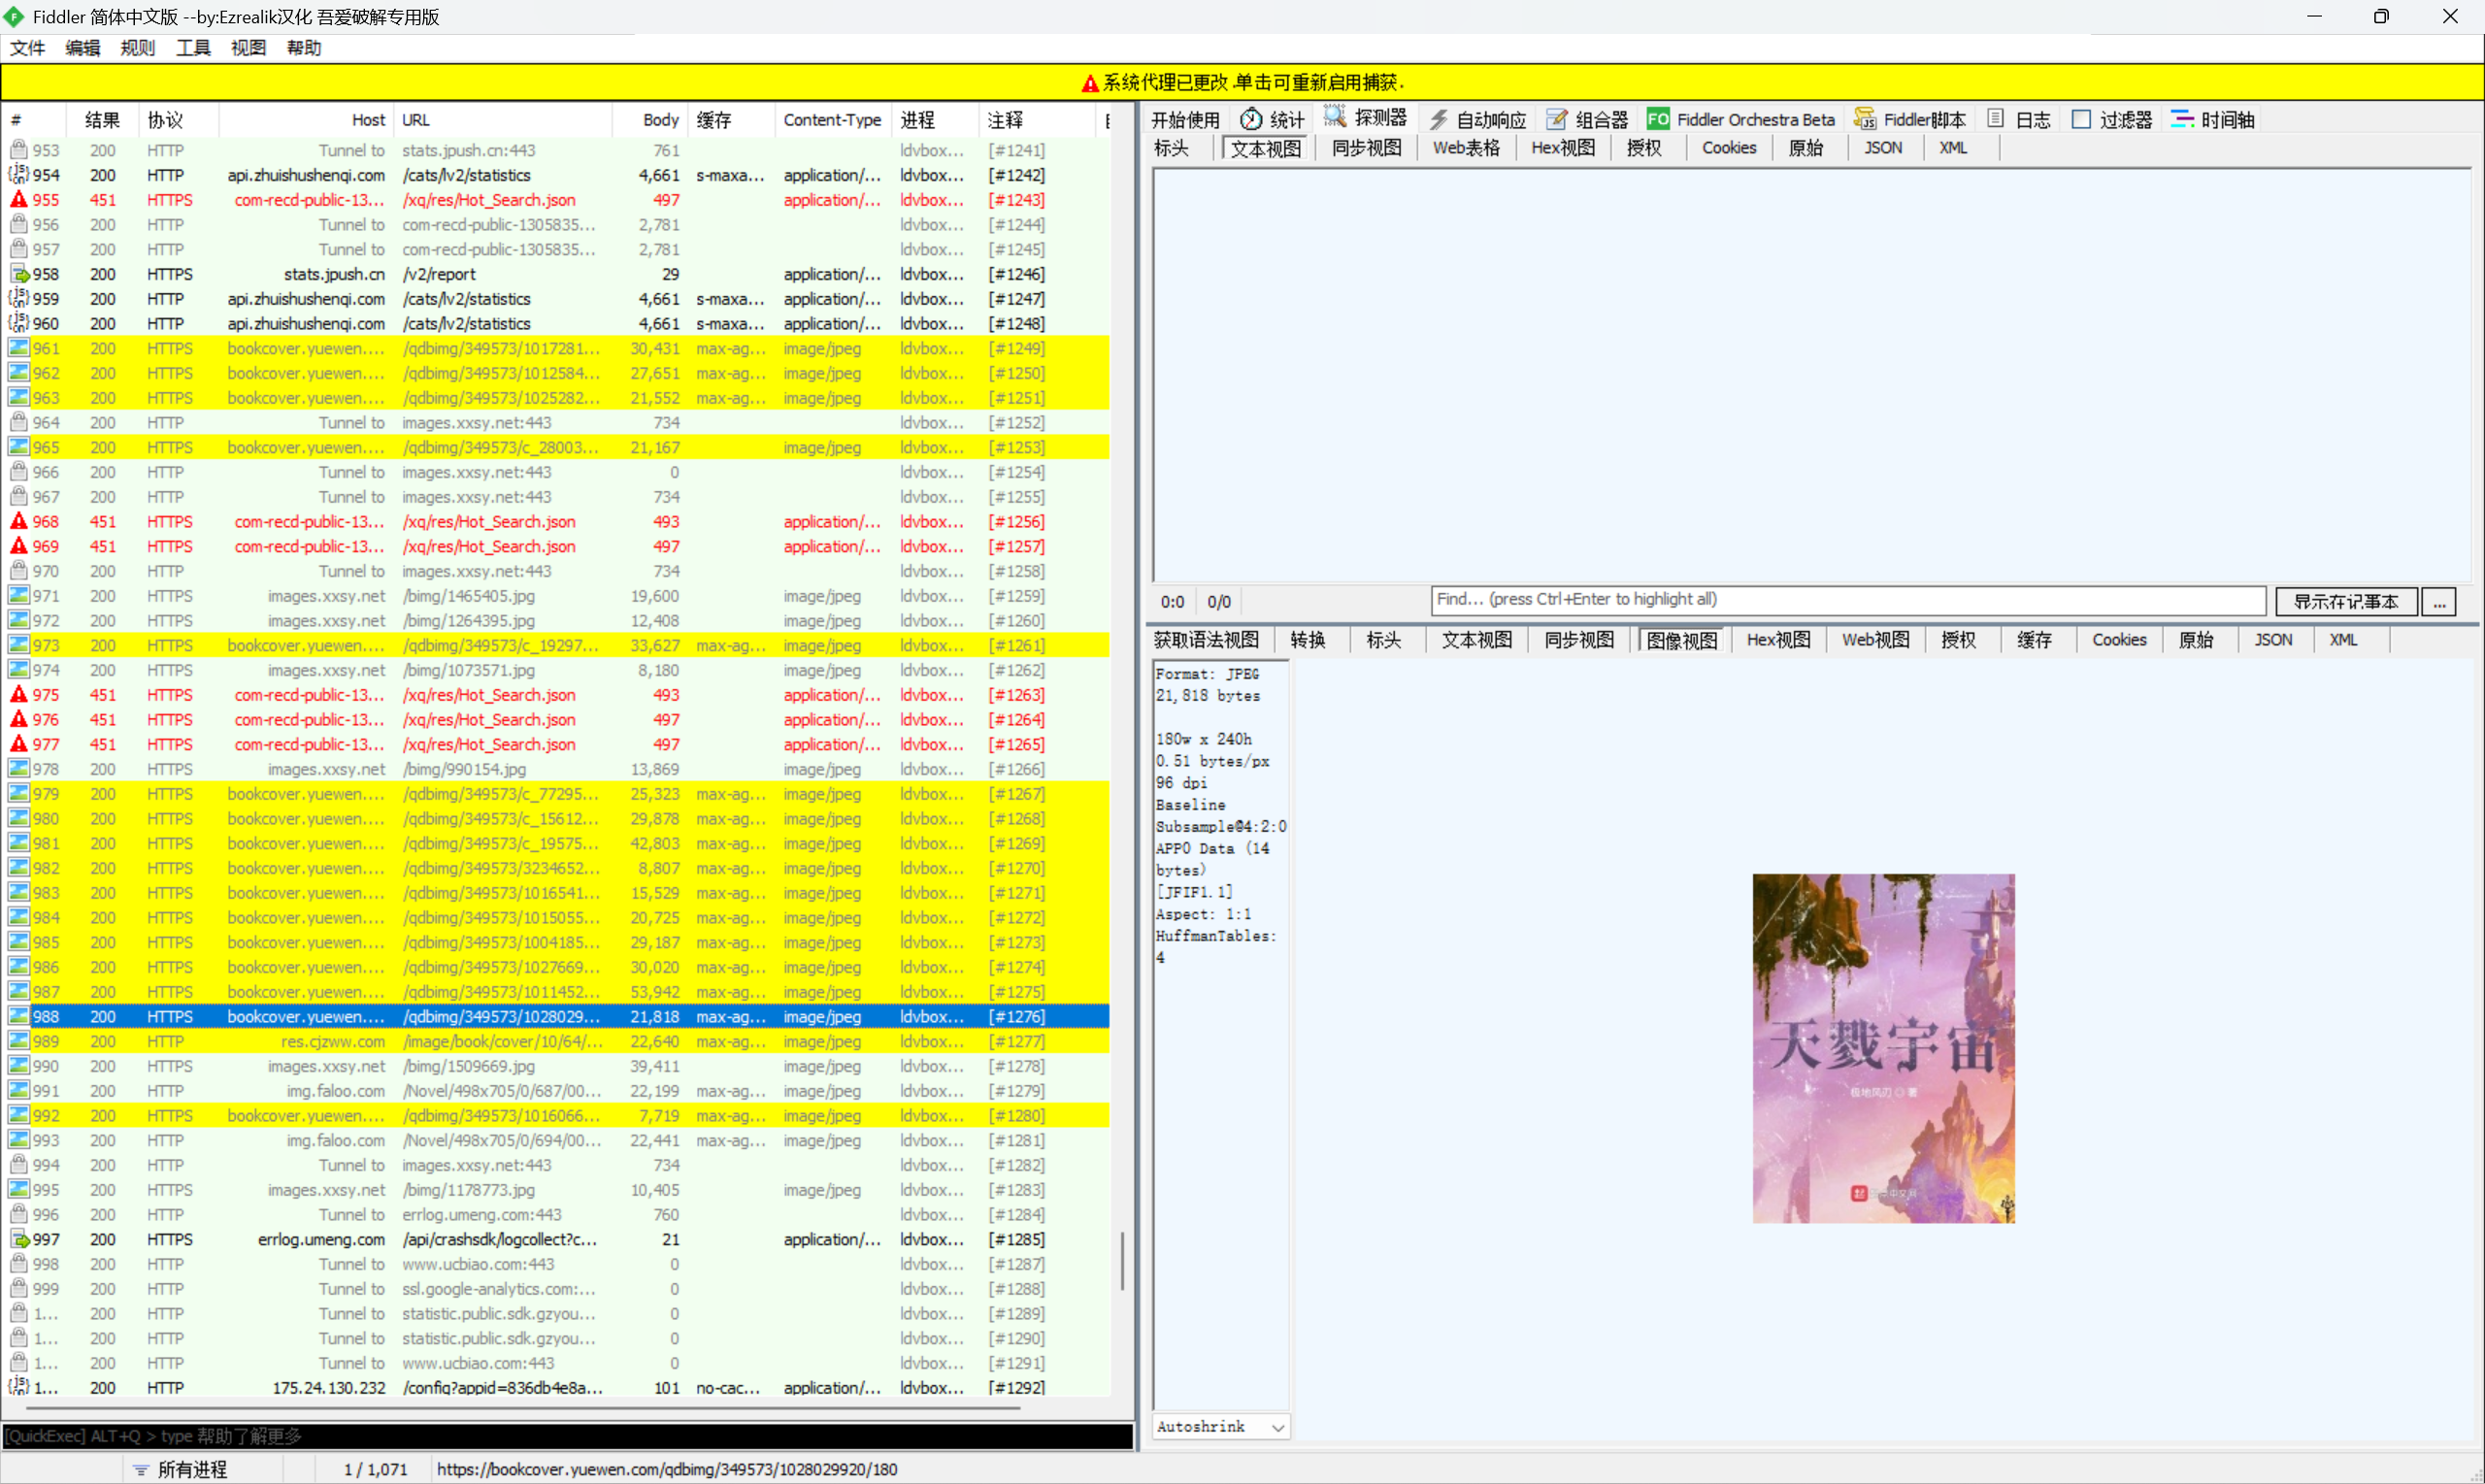This screenshot has height=1484, width=2485.
Task: Click image icon of session 995
Action: (19, 1190)
